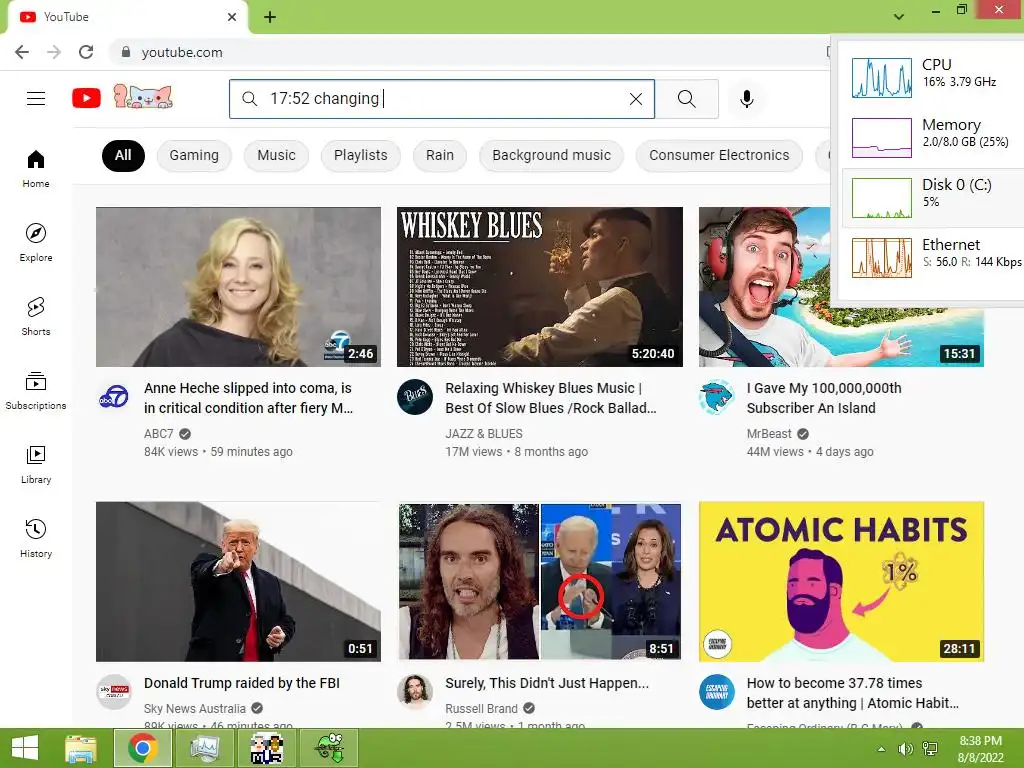The image size is (1024, 768).
Task: Click the YouTube search input field
Action: point(441,99)
